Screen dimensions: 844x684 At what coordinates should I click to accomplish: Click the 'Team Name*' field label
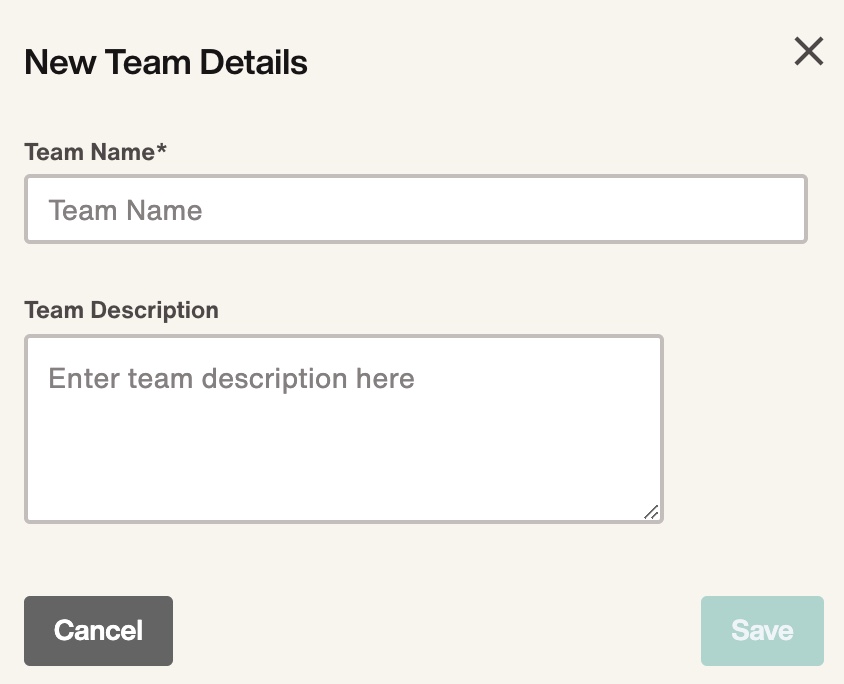pyautogui.click(x=95, y=152)
